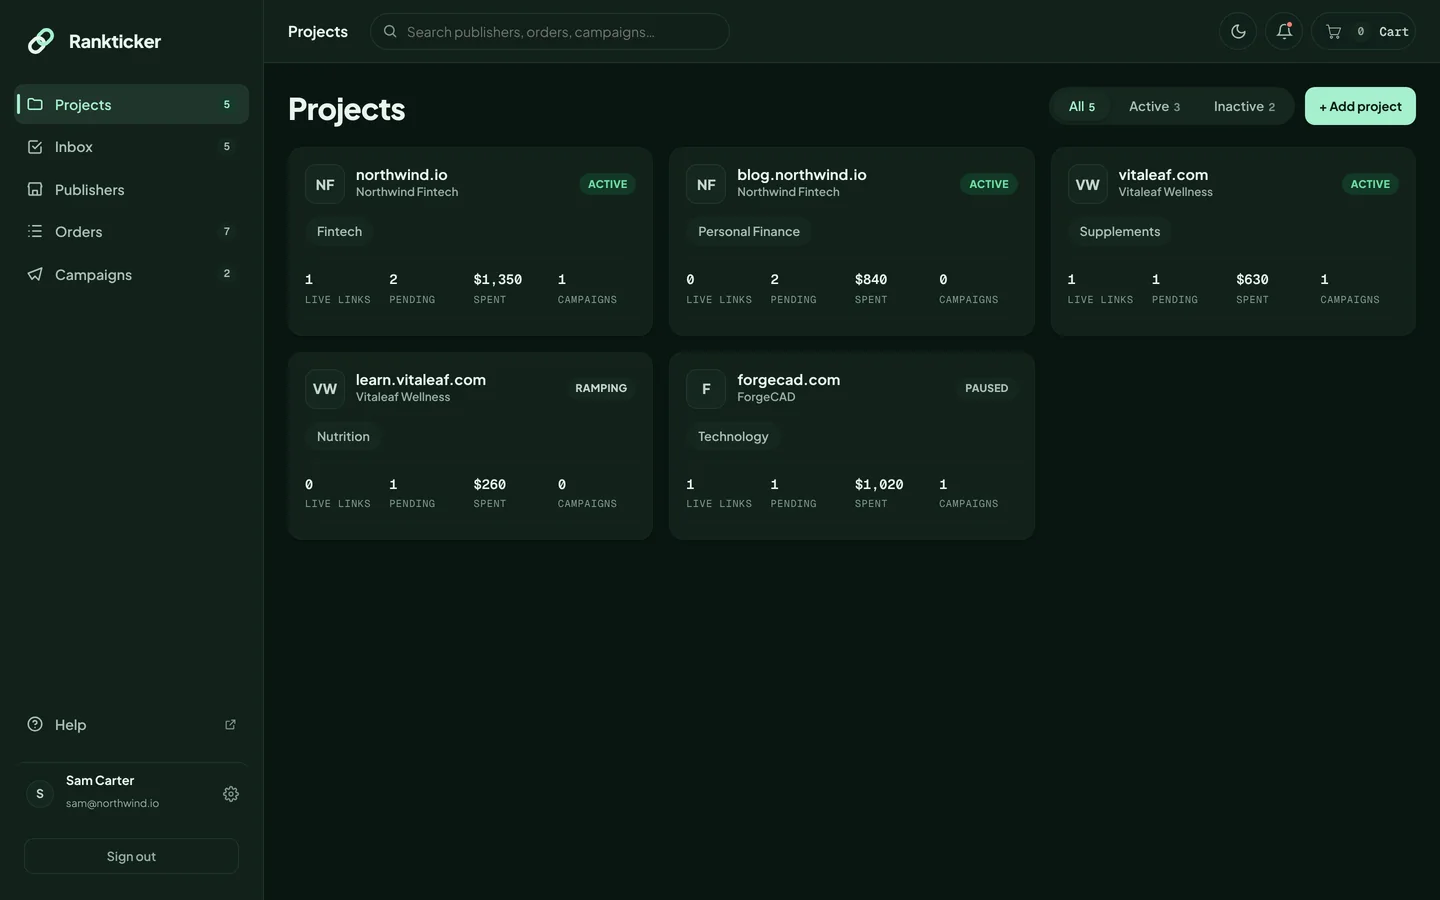Click the VW avatar on vitaleaf.com card
This screenshot has height=900, width=1440.
coord(1087,184)
